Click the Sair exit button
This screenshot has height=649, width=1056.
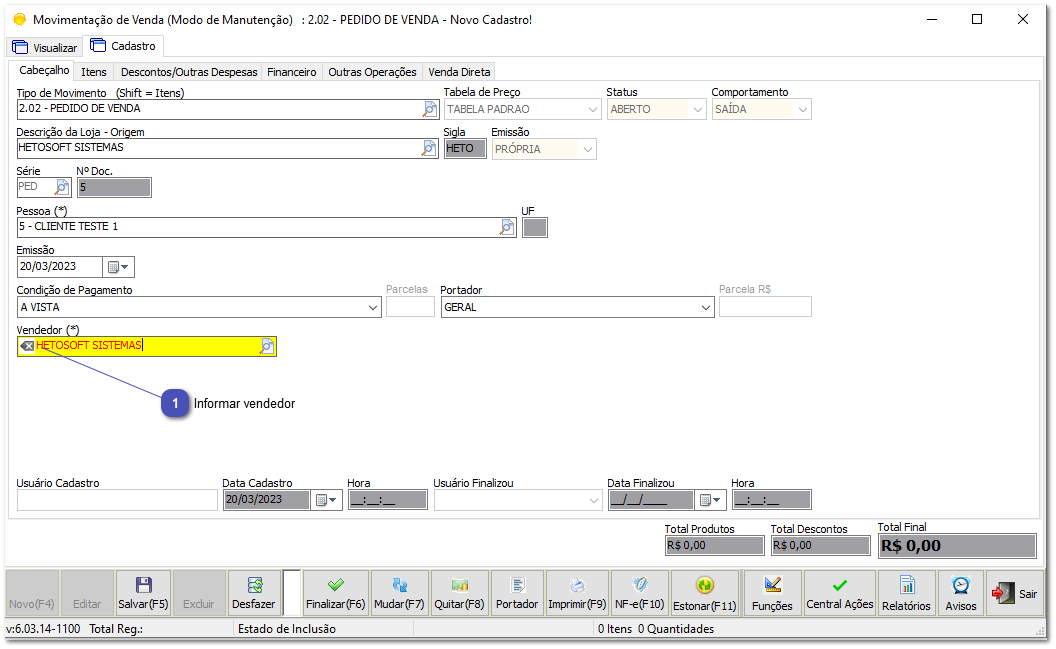1015,593
